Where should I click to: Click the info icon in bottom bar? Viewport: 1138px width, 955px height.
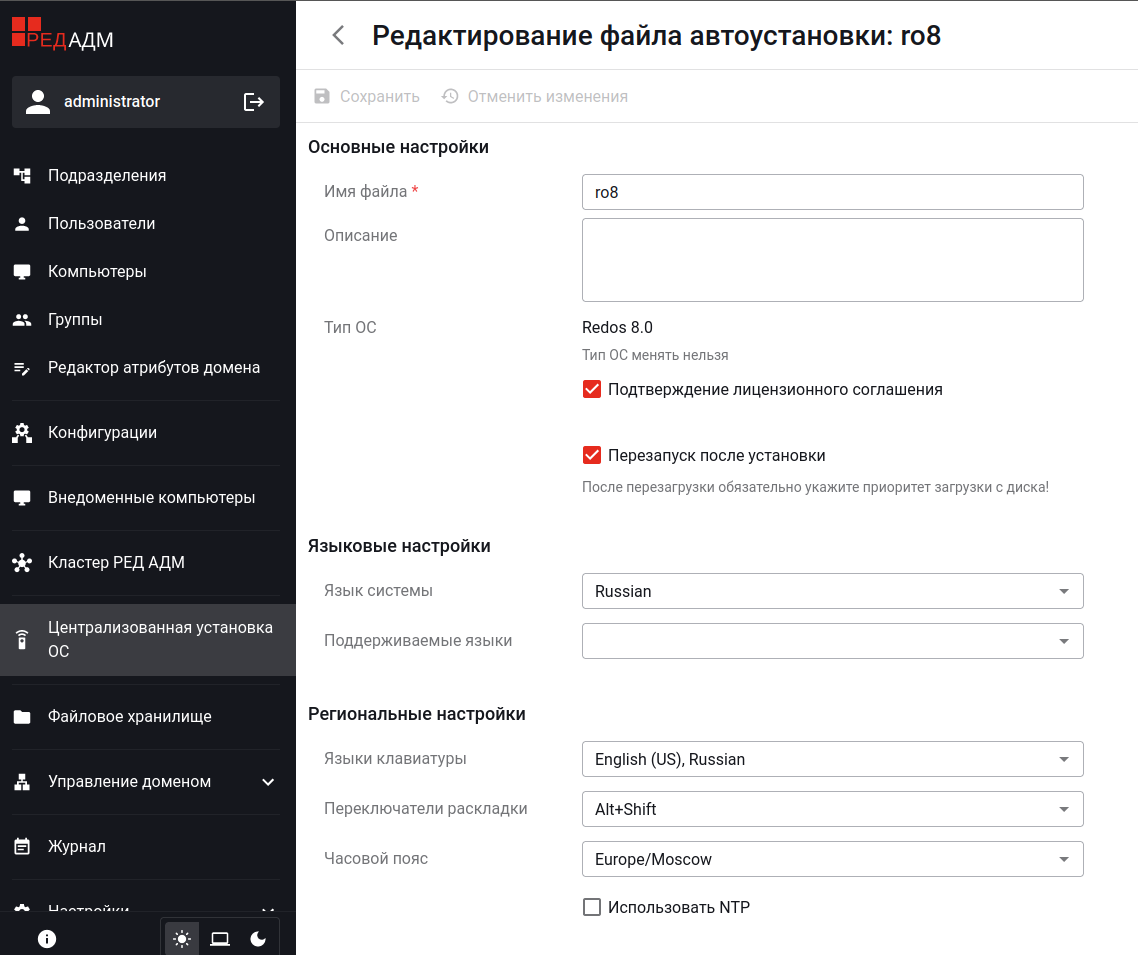47,938
